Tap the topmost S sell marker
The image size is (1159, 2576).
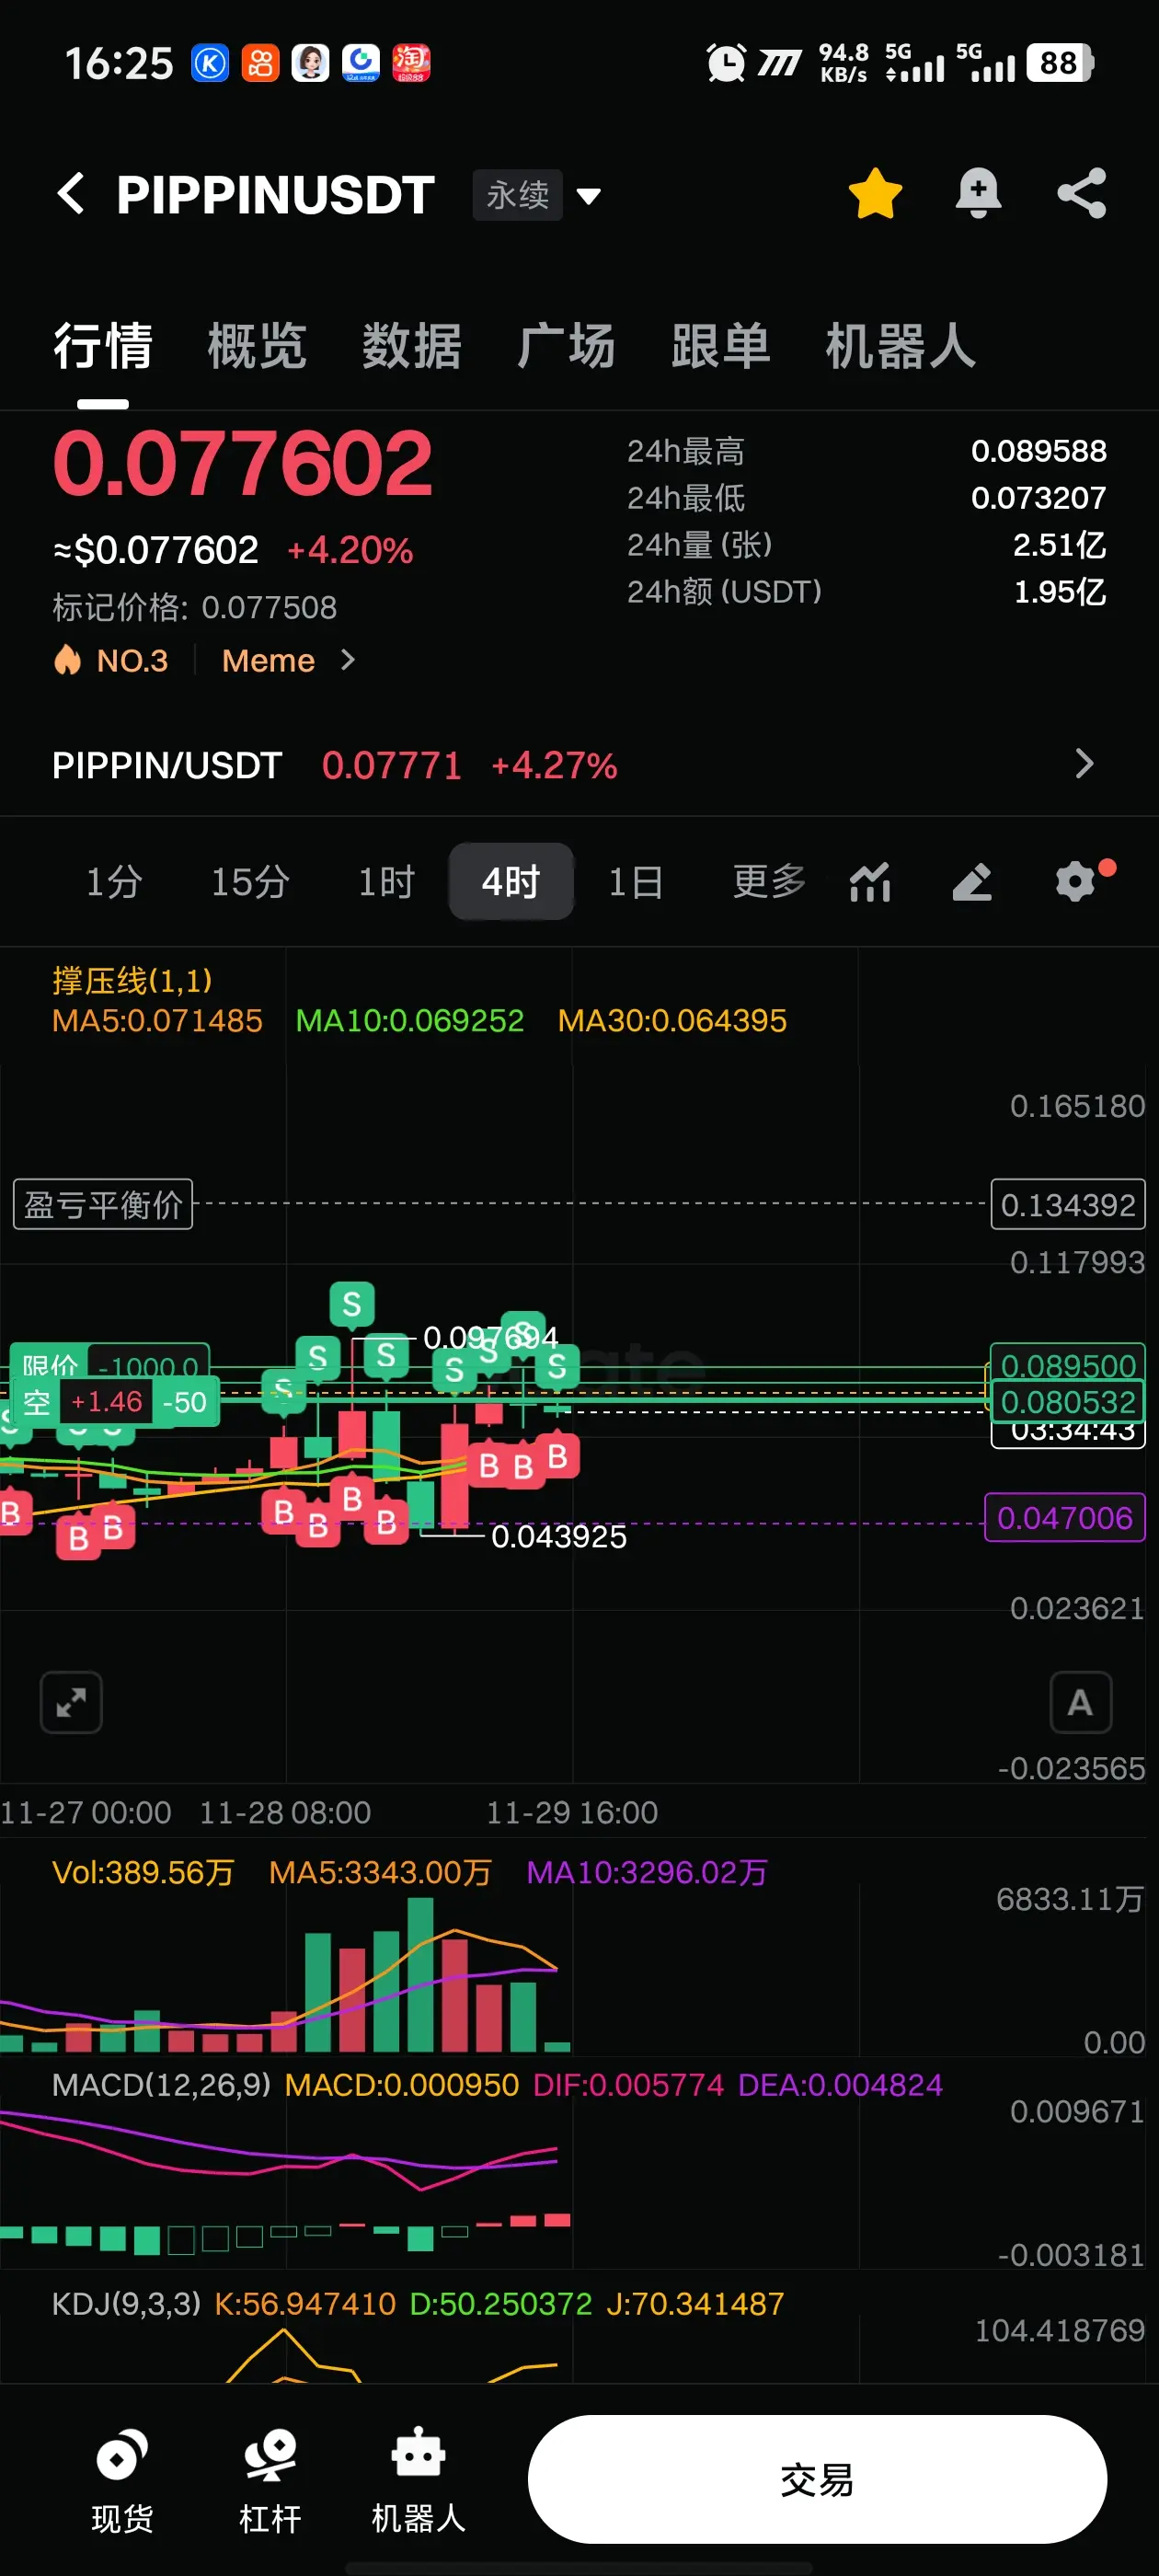point(352,1304)
